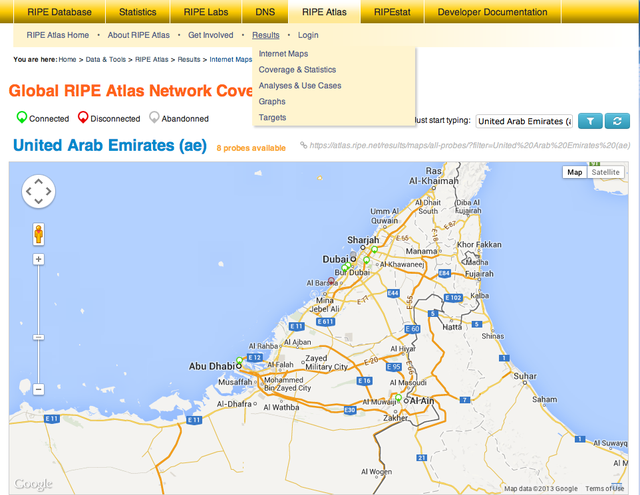Pan the map left with the arrow control

(x=29, y=191)
